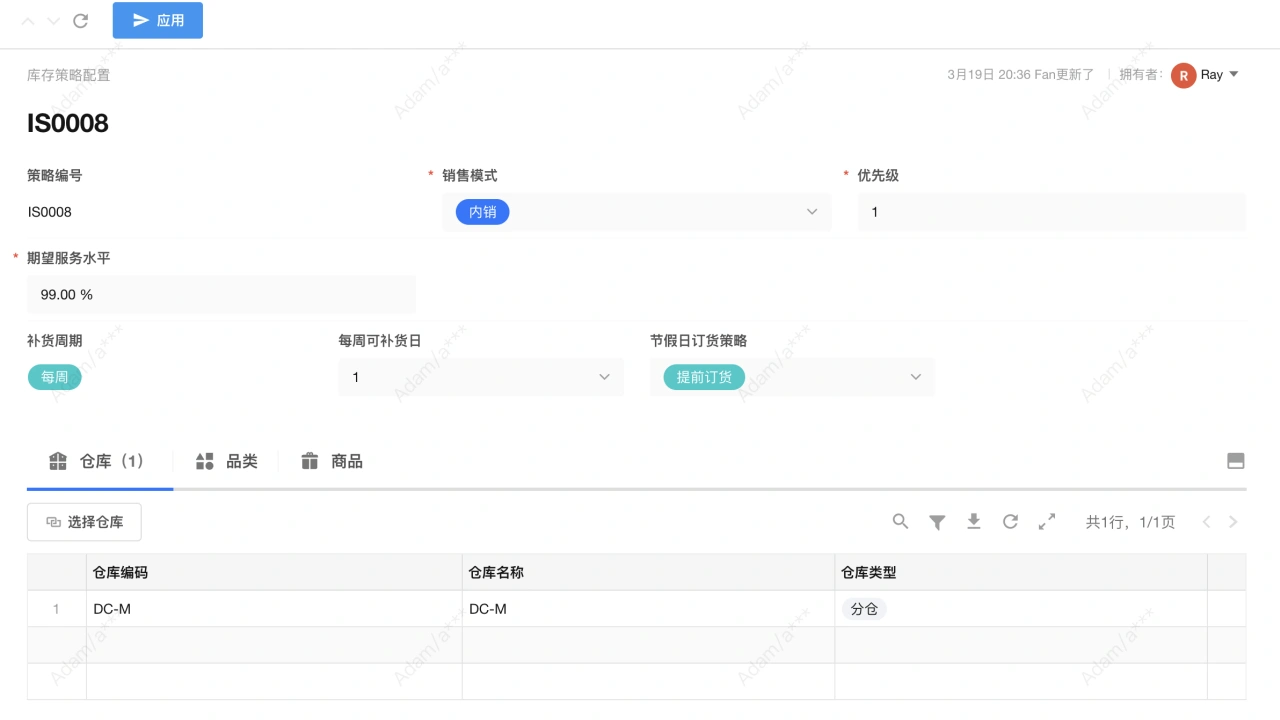
Task: Open the 每周可补货日 dropdown
Action: click(603, 377)
